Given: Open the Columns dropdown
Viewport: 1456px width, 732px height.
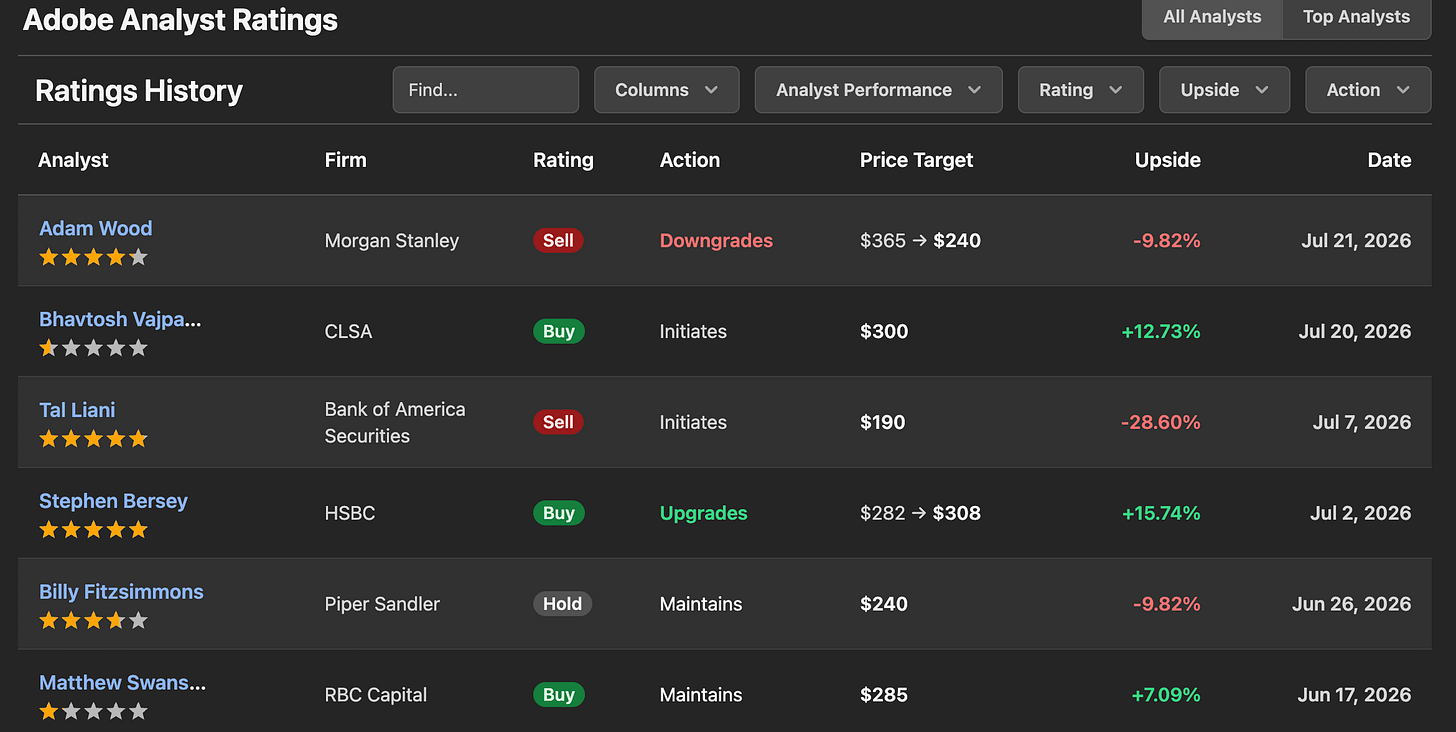Looking at the screenshot, I should (667, 90).
